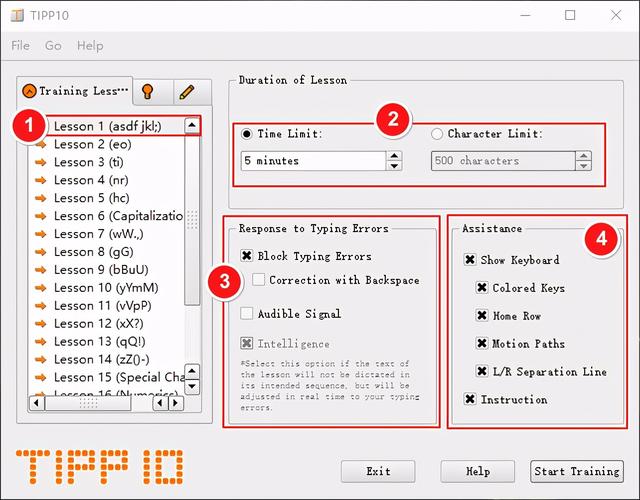Click the TIPP10 app icon in title bar
Viewport: 640px width, 500px height.
(17, 15)
